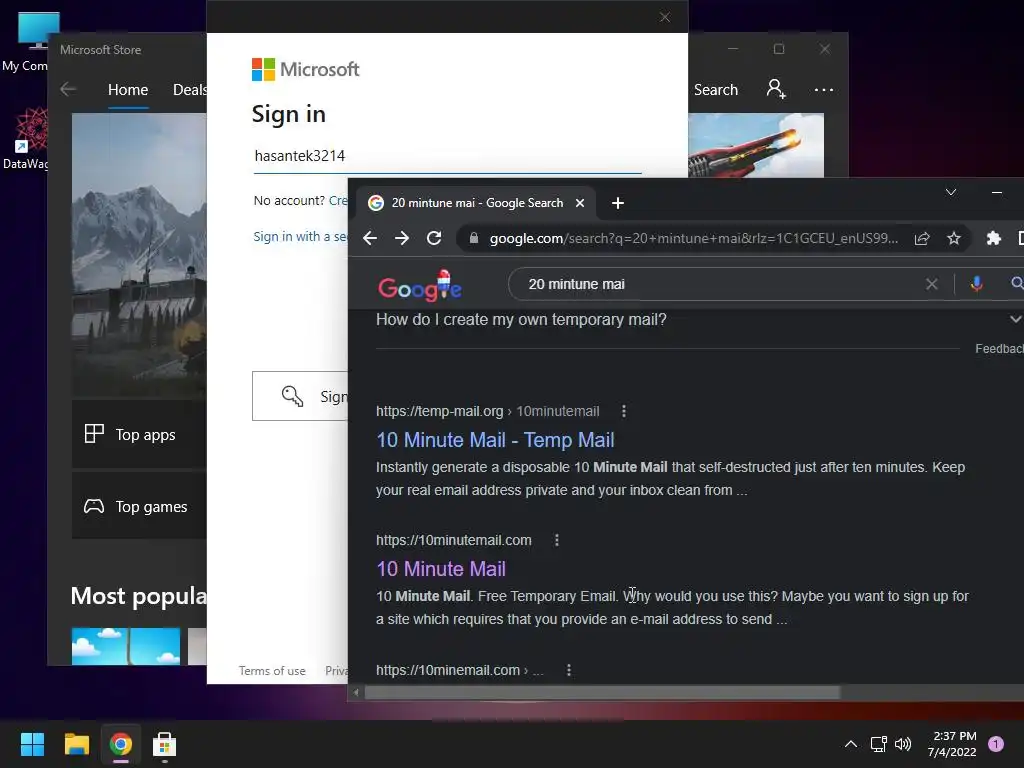Image resolution: width=1024 pixels, height=768 pixels.
Task: Open Top apps in Microsoft Store
Action: point(139,434)
